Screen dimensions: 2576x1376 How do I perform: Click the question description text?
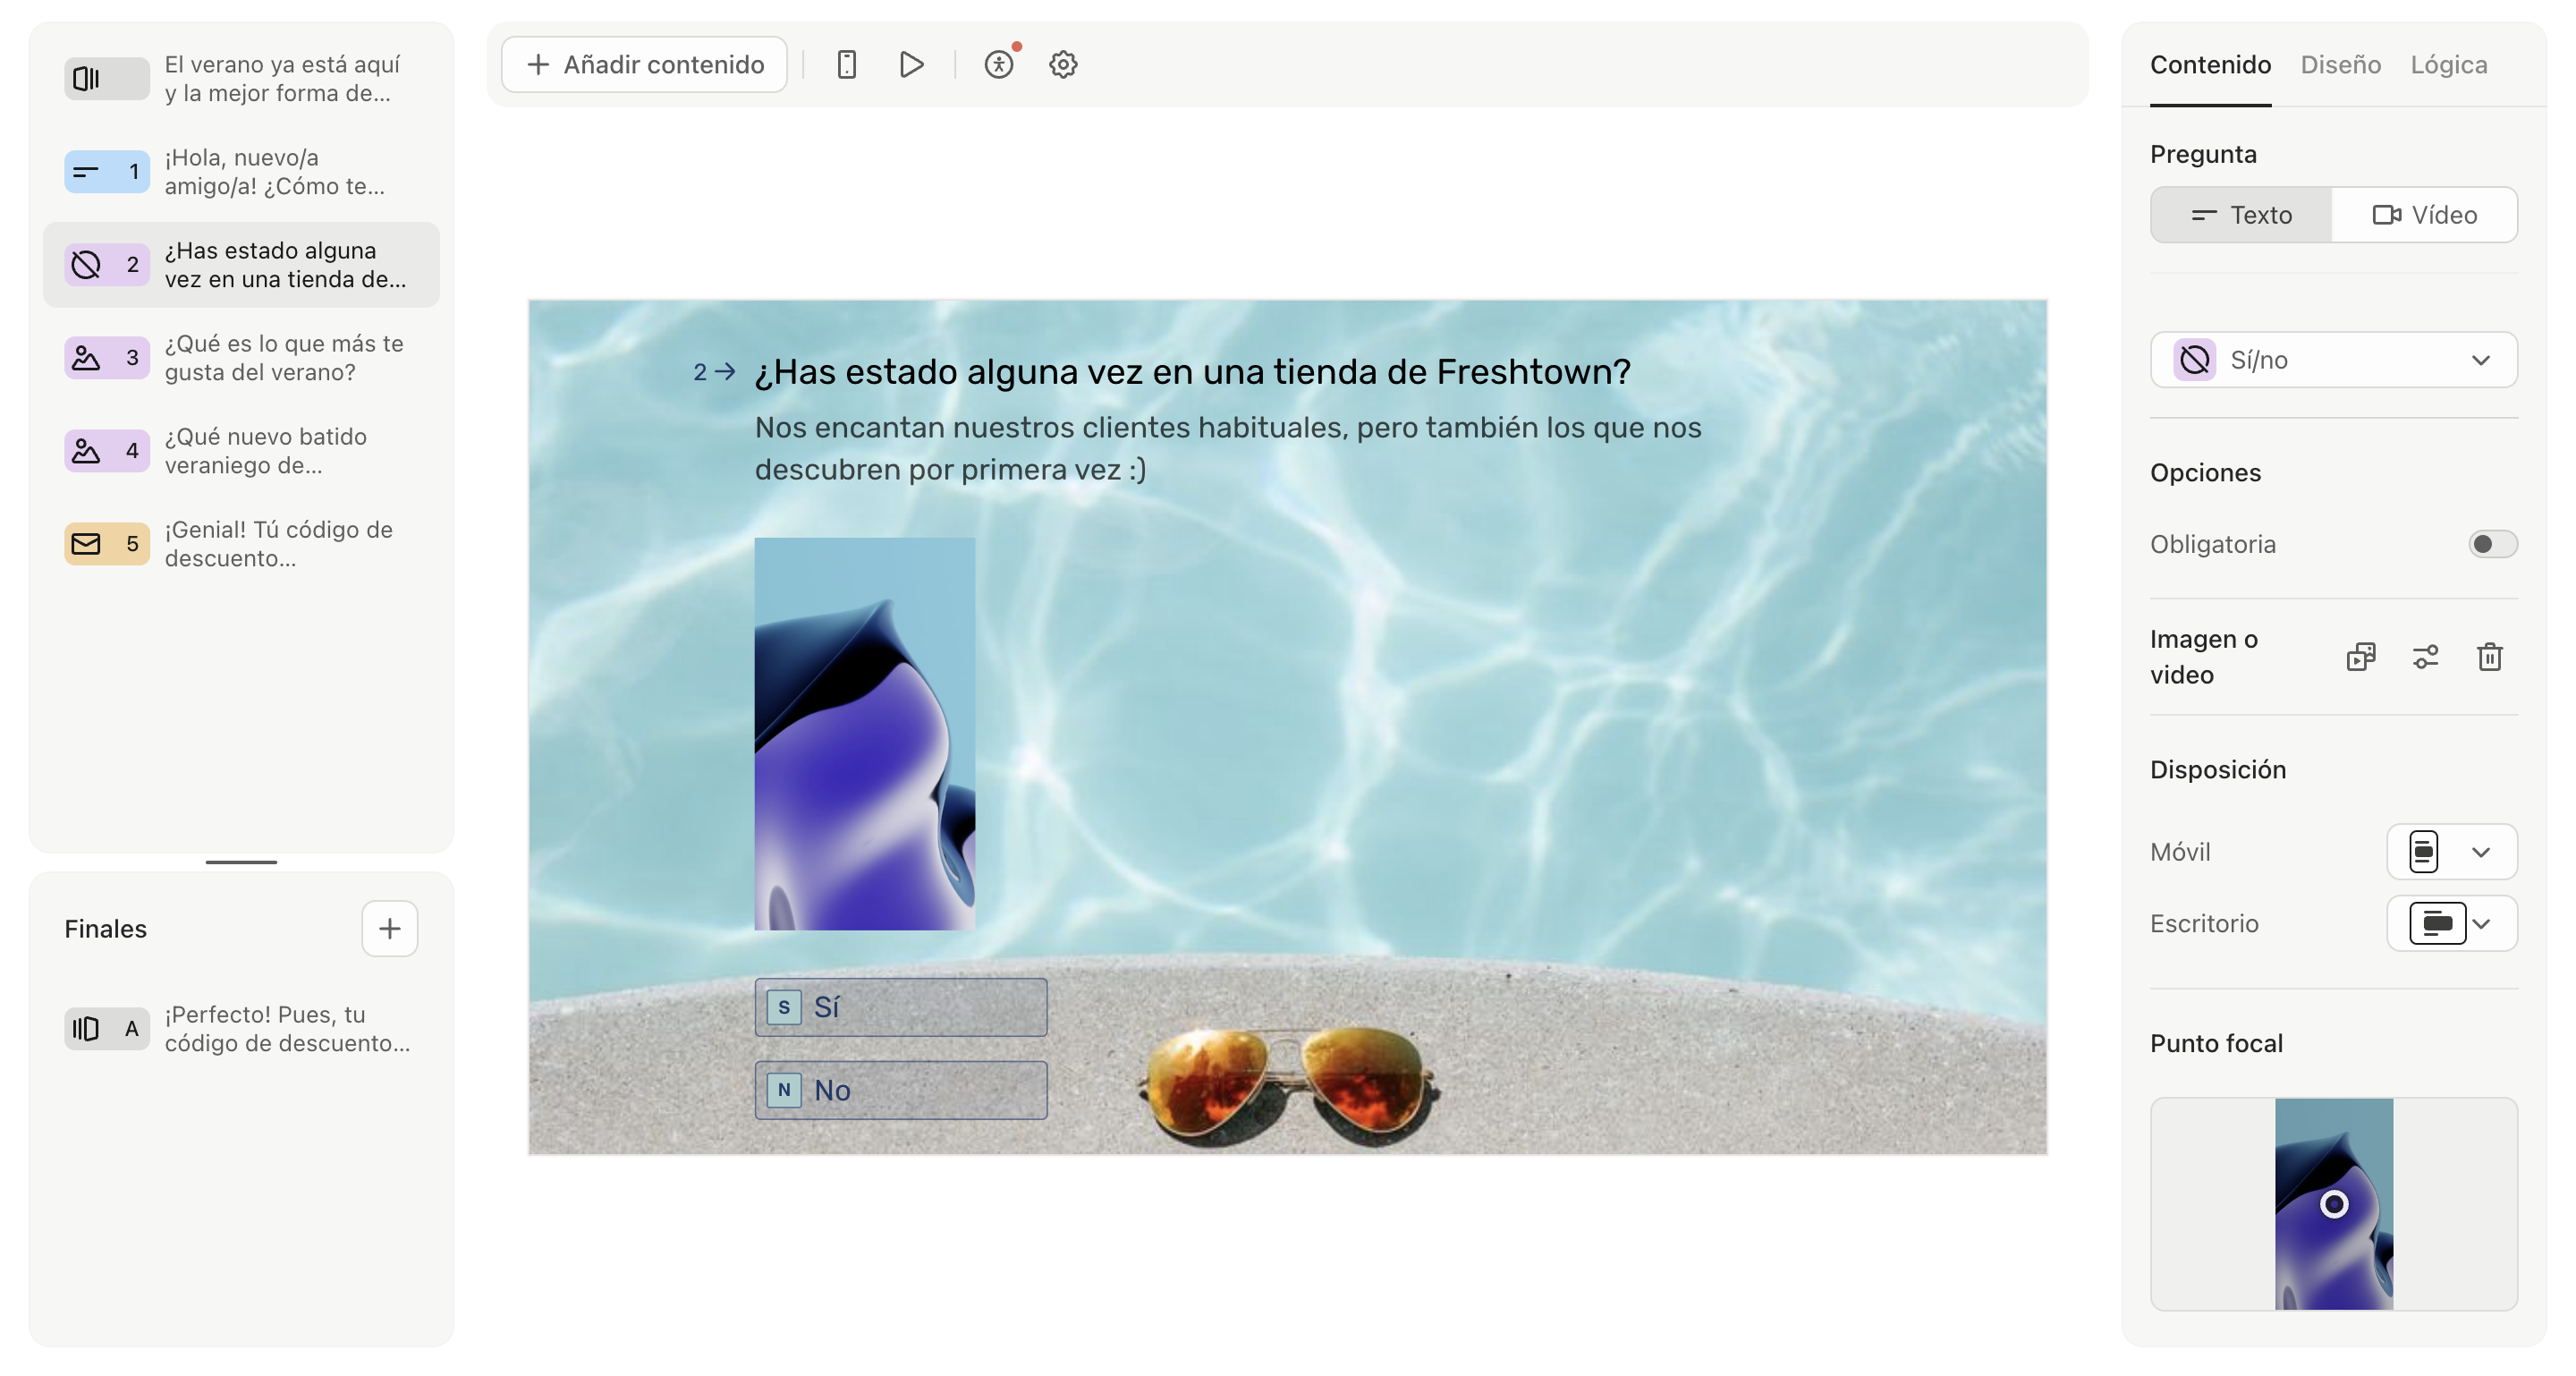(1228, 448)
